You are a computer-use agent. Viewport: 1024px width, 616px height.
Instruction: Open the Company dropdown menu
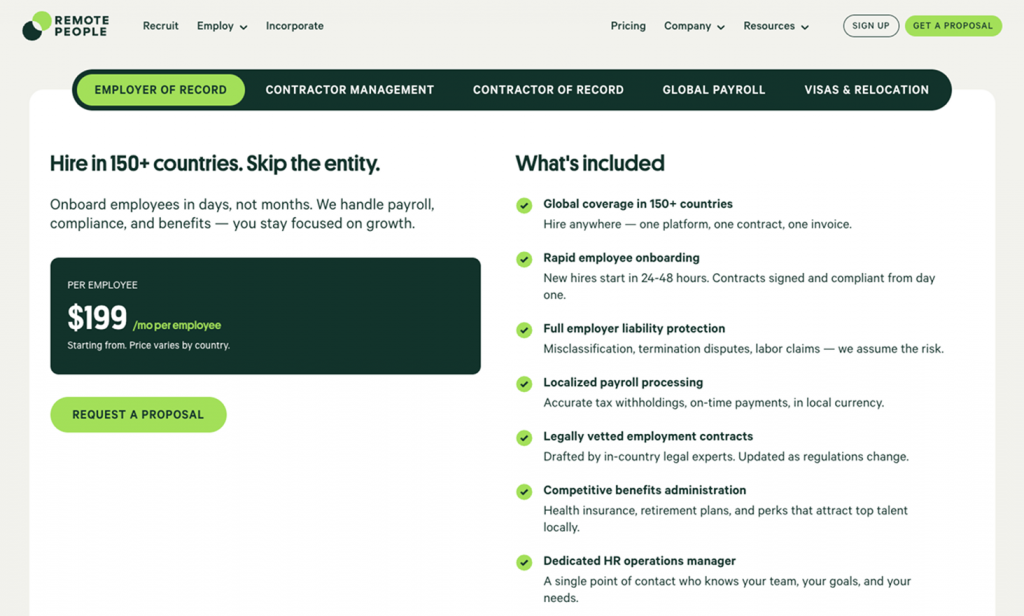click(694, 26)
